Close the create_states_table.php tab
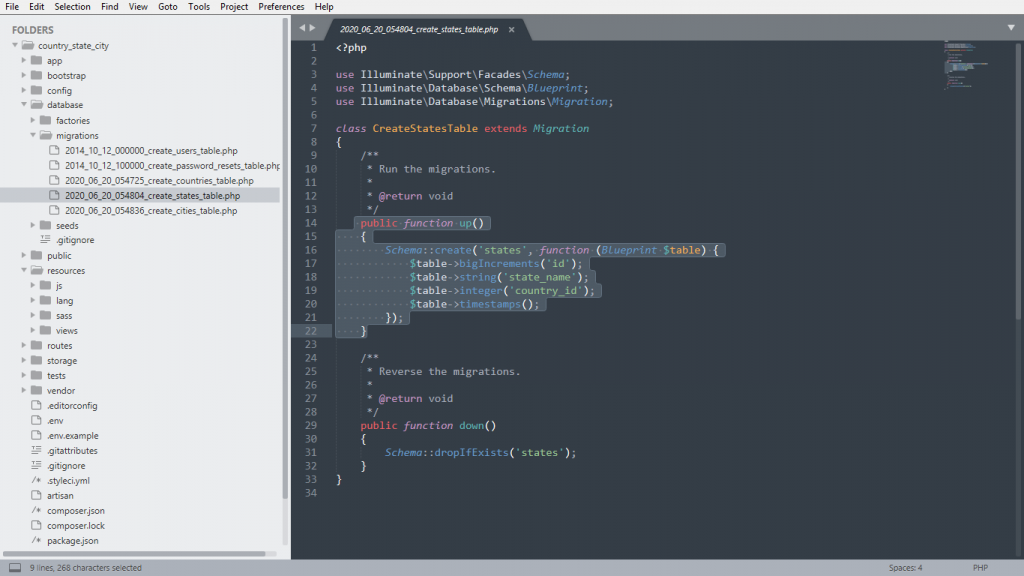Screen dimensions: 1024x576 [512, 30]
